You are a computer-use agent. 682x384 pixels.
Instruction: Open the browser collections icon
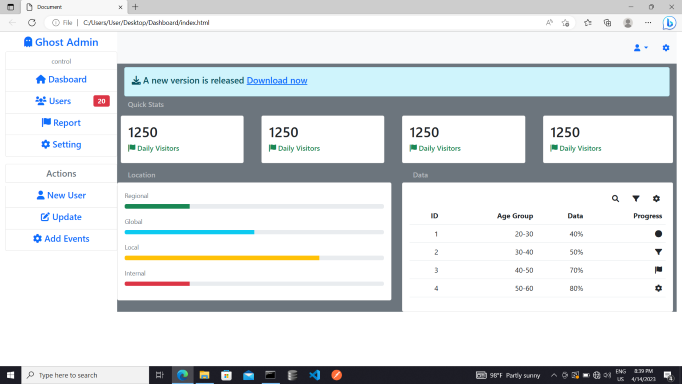click(x=608, y=23)
